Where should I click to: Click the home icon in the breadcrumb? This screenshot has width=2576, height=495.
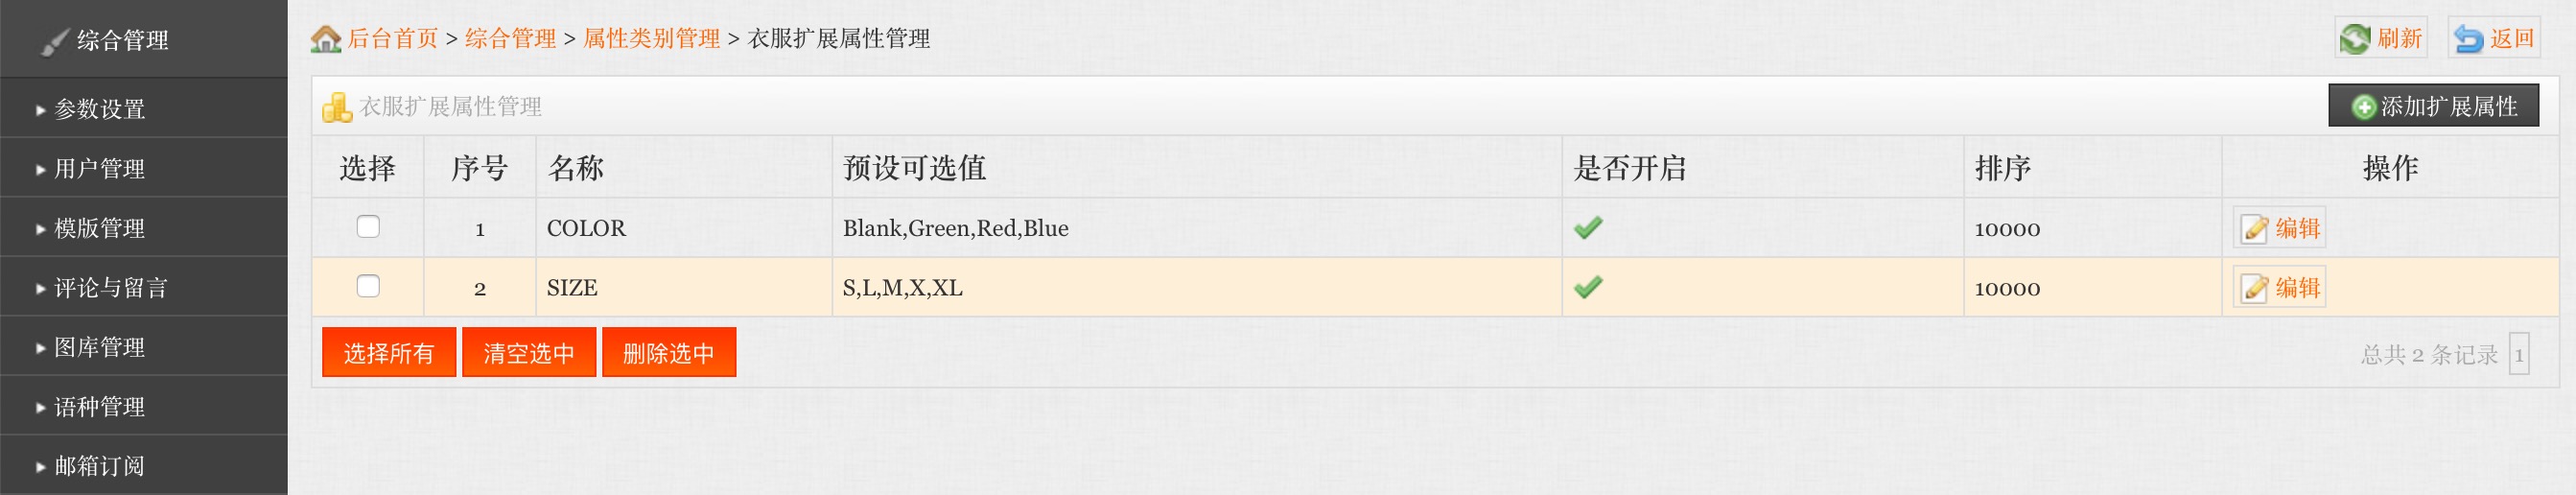[325, 39]
